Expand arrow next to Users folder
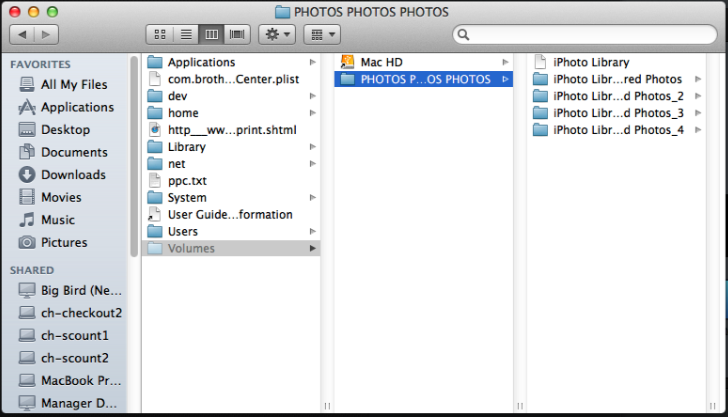The height and width of the screenshot is (417, 728). pyautogui.click(x=312, y=232)
